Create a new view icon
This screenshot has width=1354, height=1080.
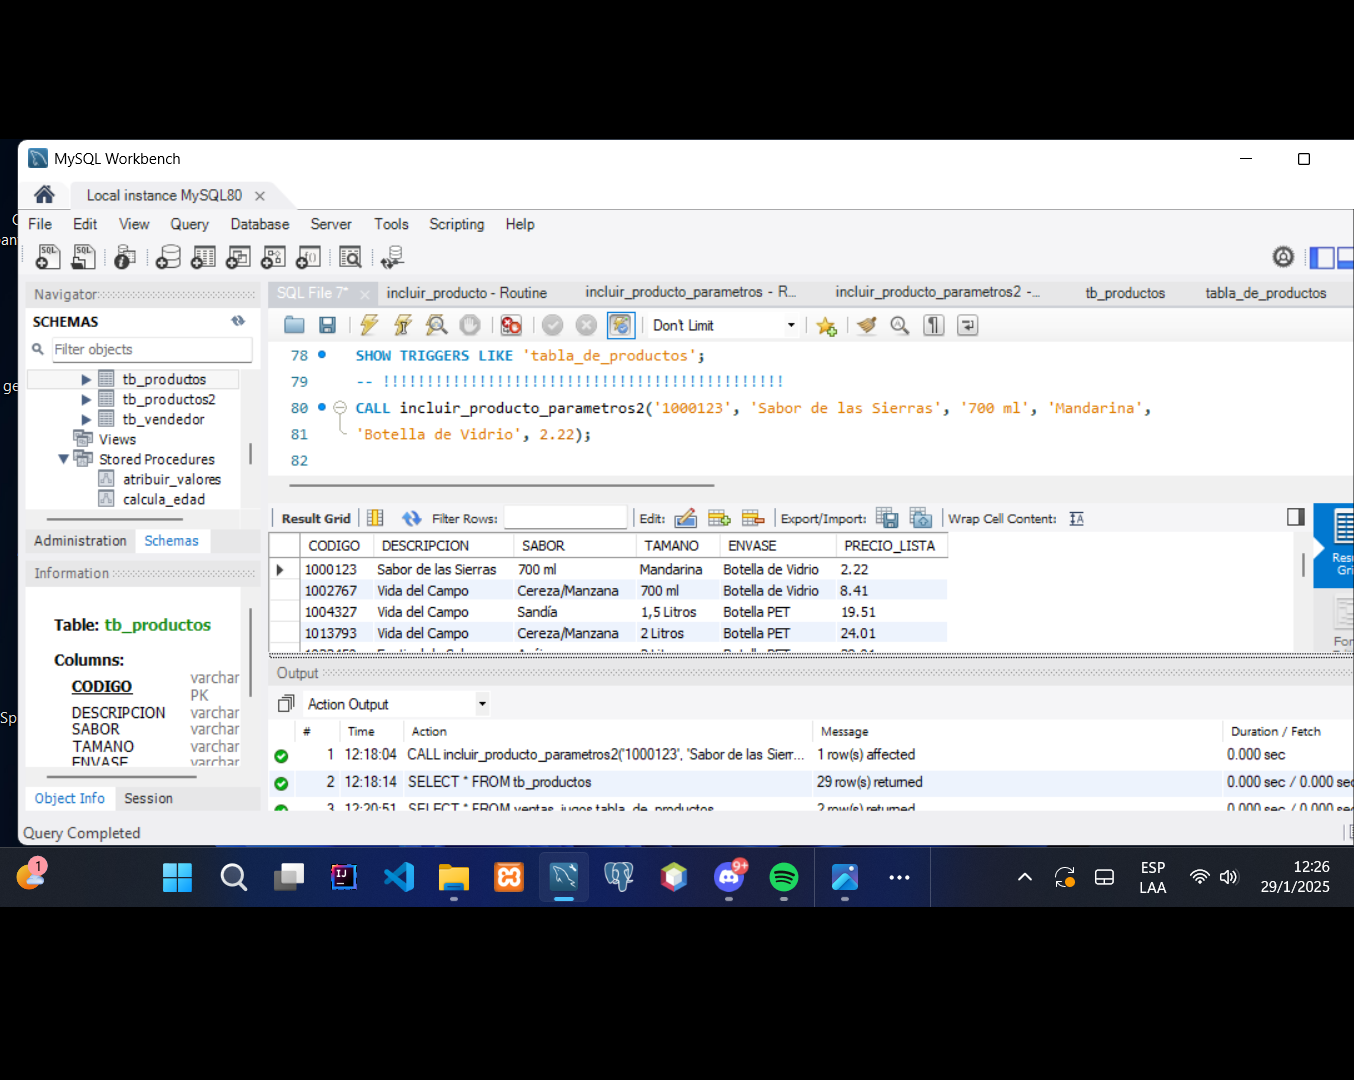[x=238, y=258]
